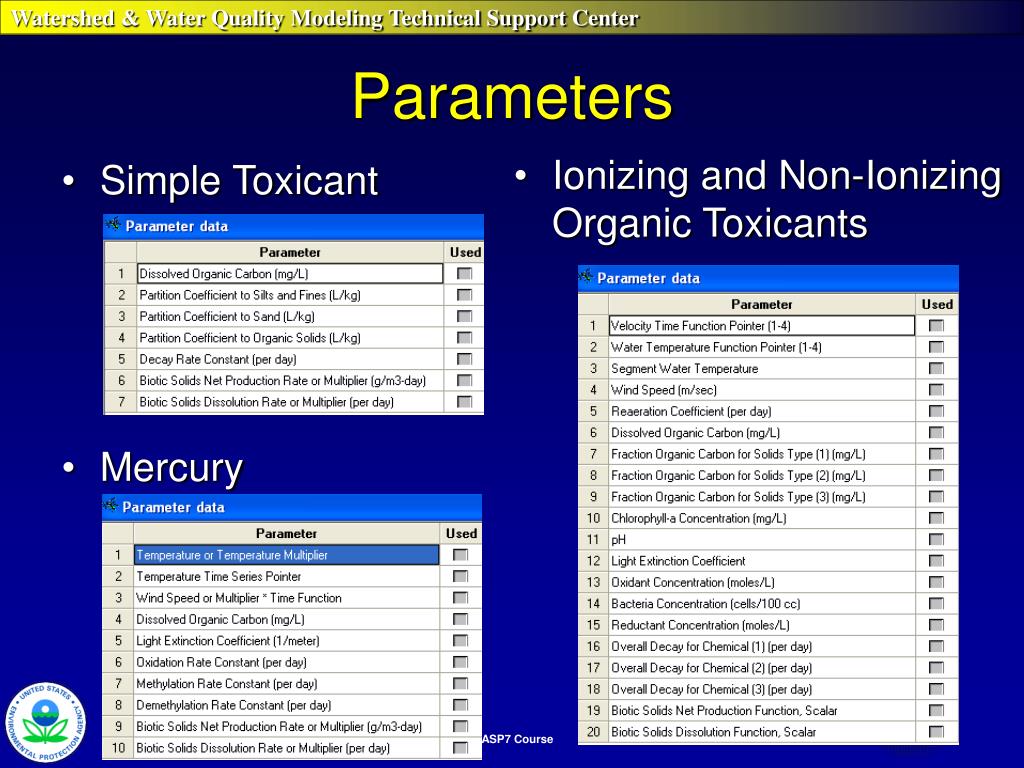
Task: Select Velocity Time Function Pointer (1-4) cell
Action: pyautogui.click(x=761, y=325)
